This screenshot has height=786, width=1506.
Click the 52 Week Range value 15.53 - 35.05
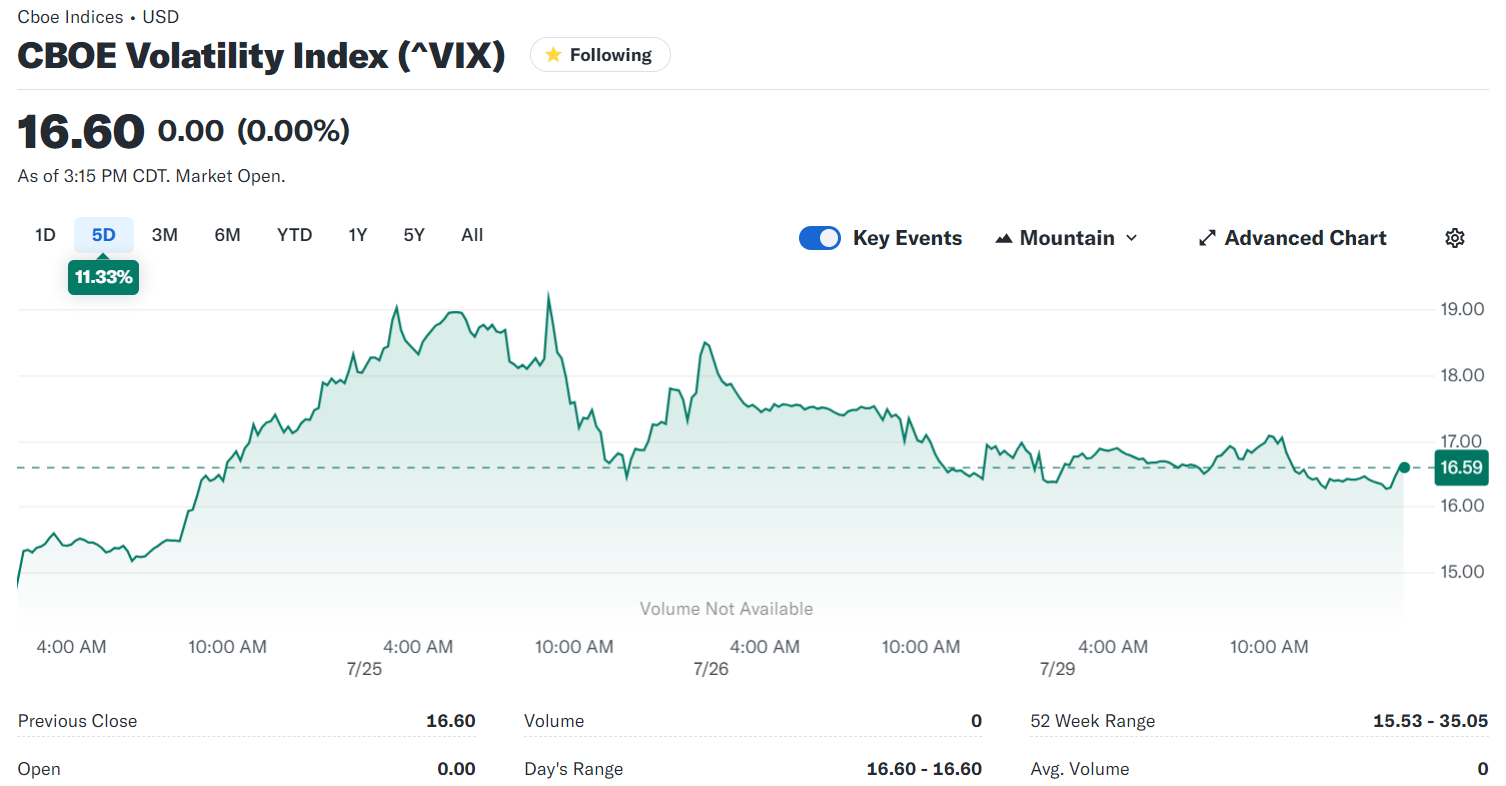click(x=1430, y=721)
